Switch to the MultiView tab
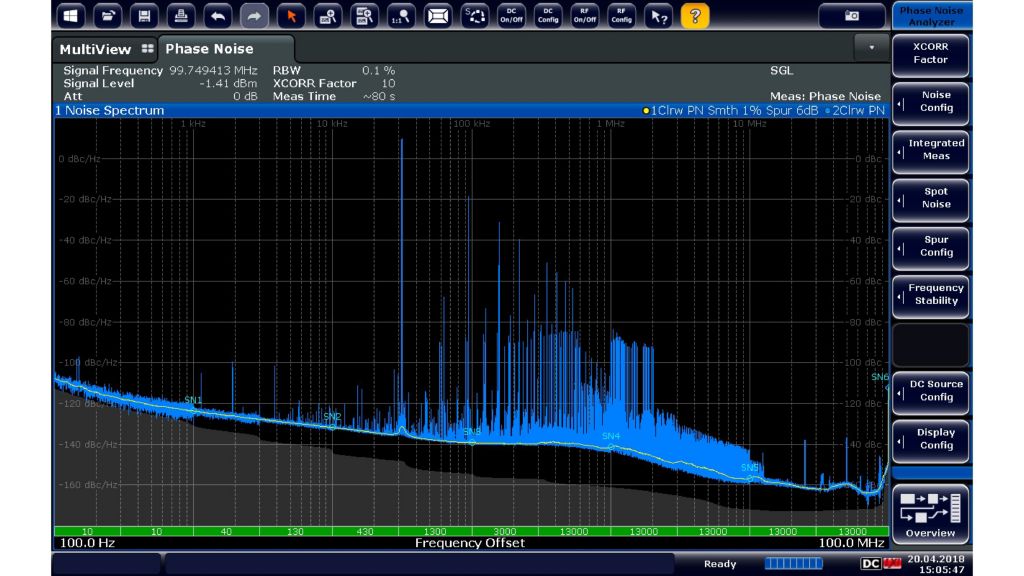This screenshot has width=1024, height=576. coord(106,49)
